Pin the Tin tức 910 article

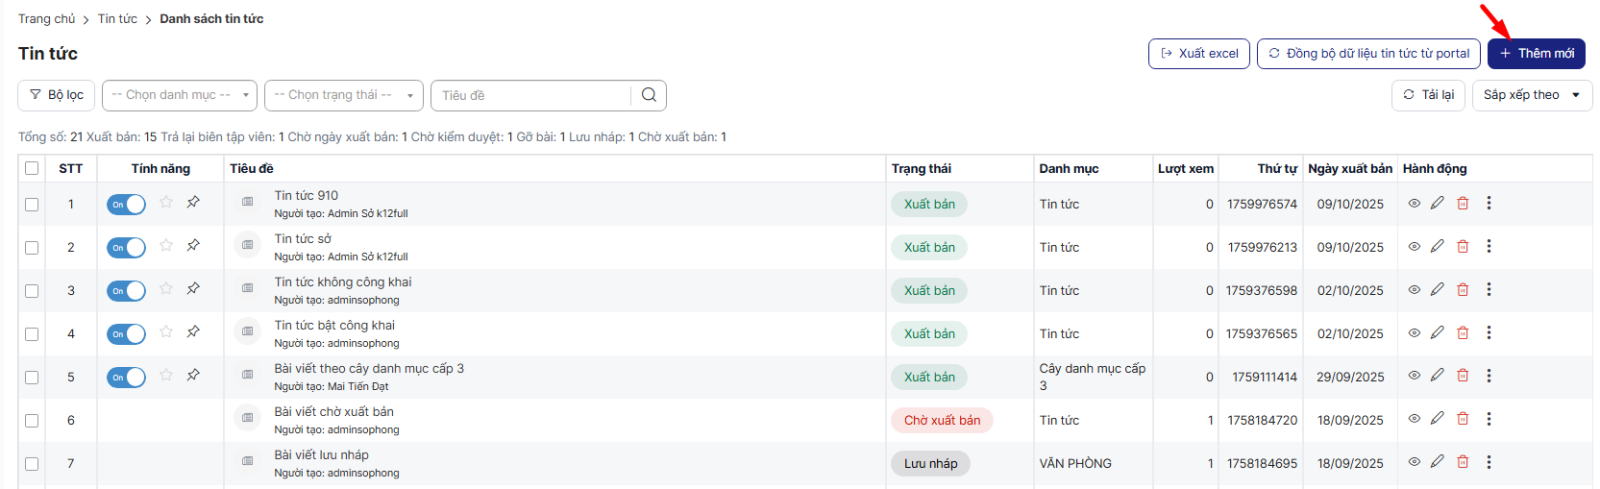pyautogui.click(x=193, y=202)
